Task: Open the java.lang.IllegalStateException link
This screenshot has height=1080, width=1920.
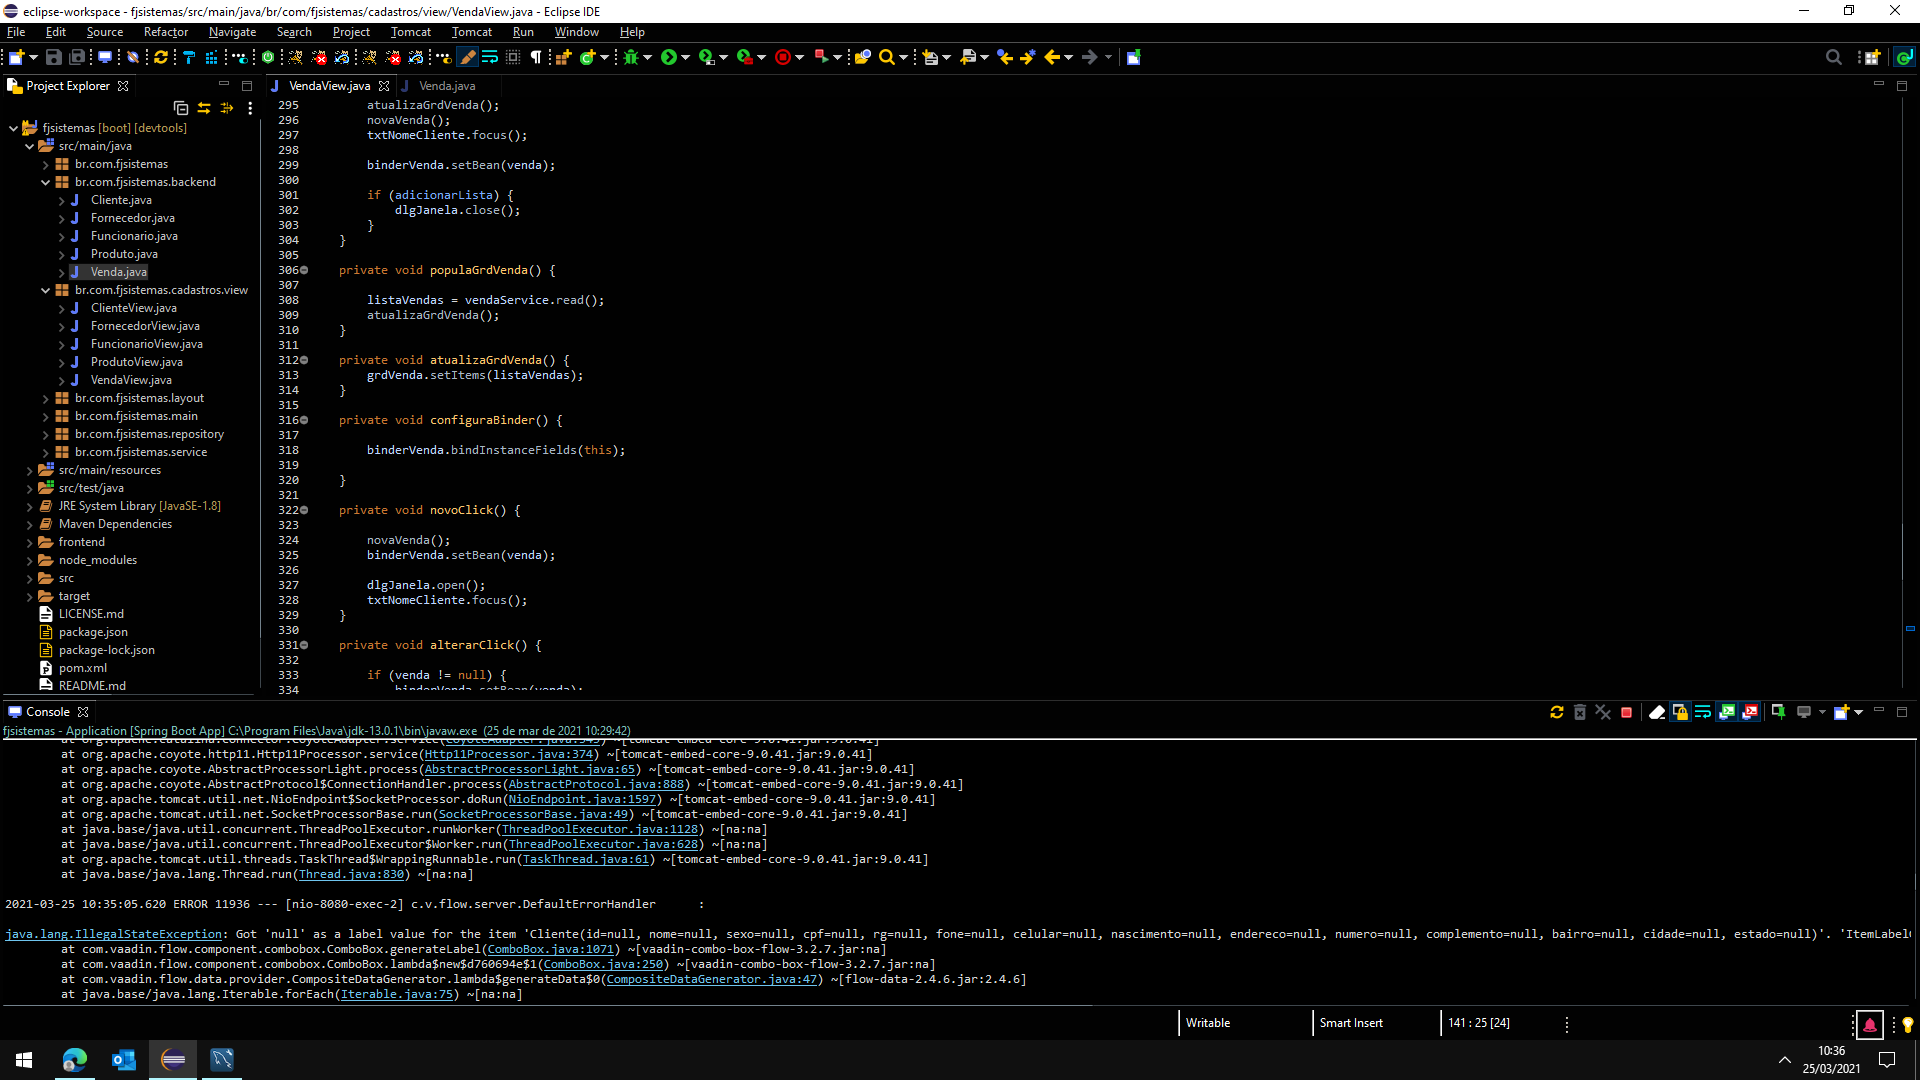Action: tap(113, 934)
